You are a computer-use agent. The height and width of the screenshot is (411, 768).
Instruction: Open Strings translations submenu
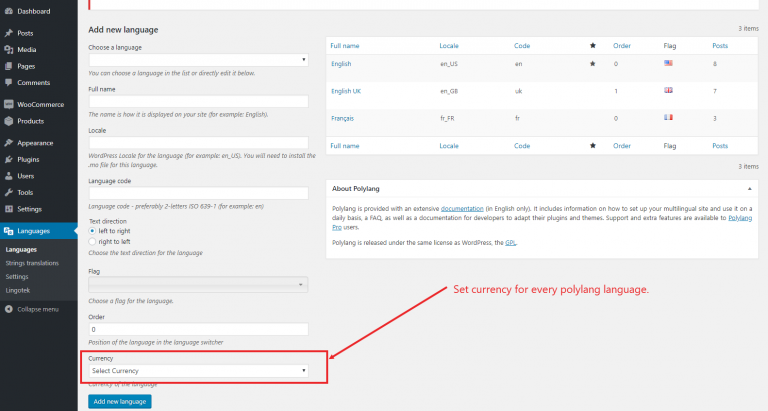(x=32, y=263)
